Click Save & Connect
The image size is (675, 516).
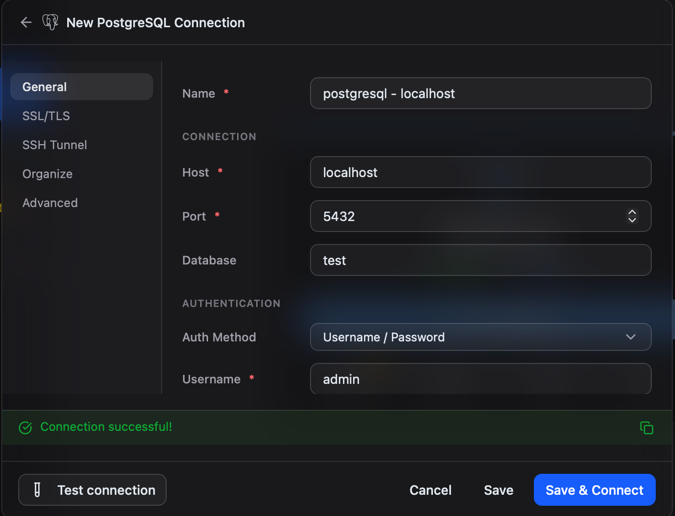(x=594, y=490)
